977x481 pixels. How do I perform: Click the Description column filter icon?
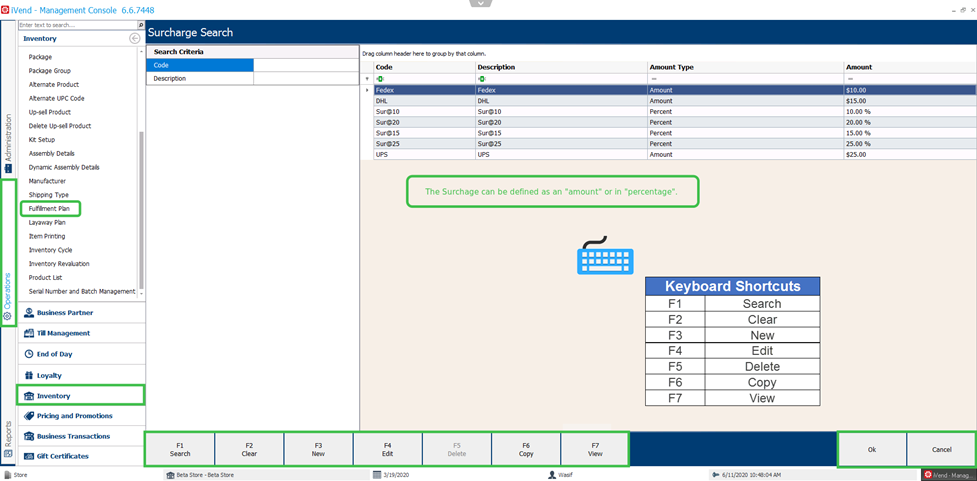(x=482, y=79)
